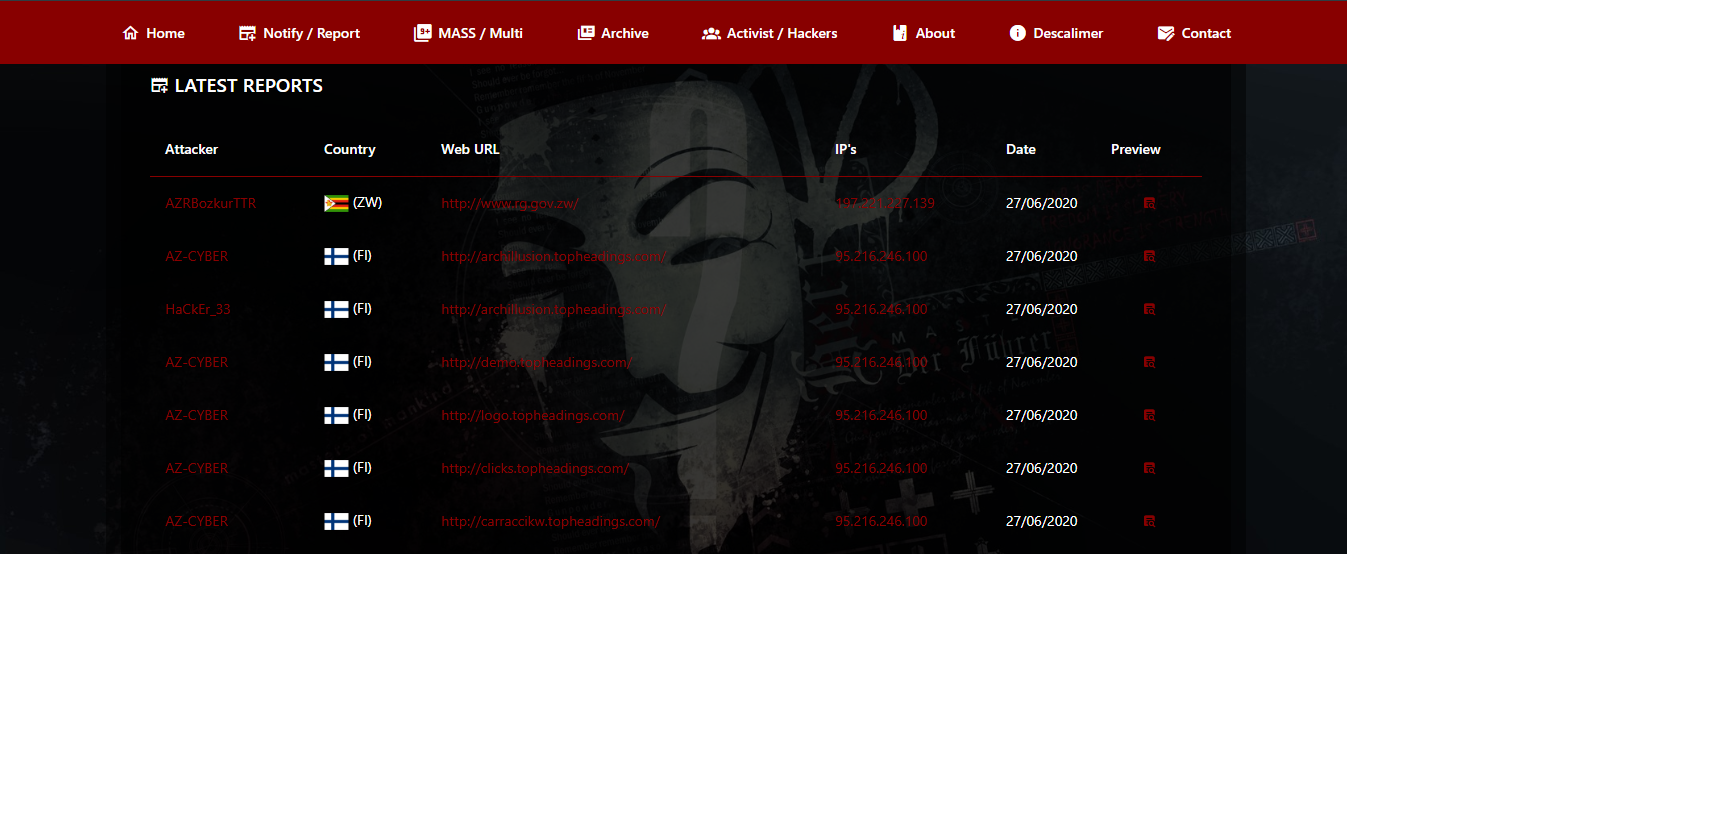Click the Web URL column header
The width and height of the screenshot is (1726, 834).
pyautogui.click(x=470, y=149)
